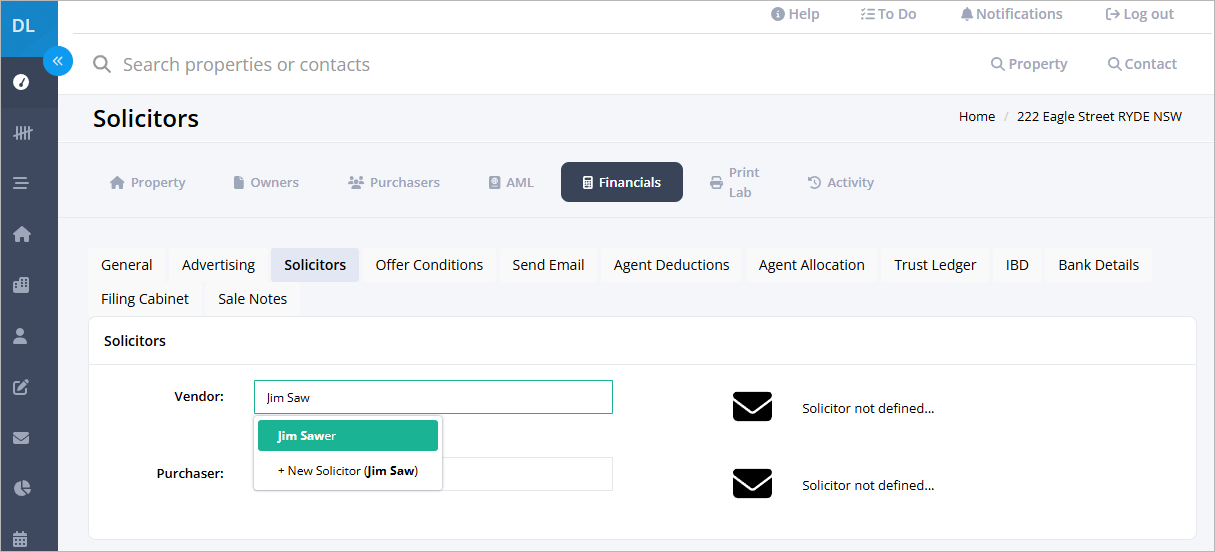
Task: Click the Log out link
Action: (x=1139, y=14)
